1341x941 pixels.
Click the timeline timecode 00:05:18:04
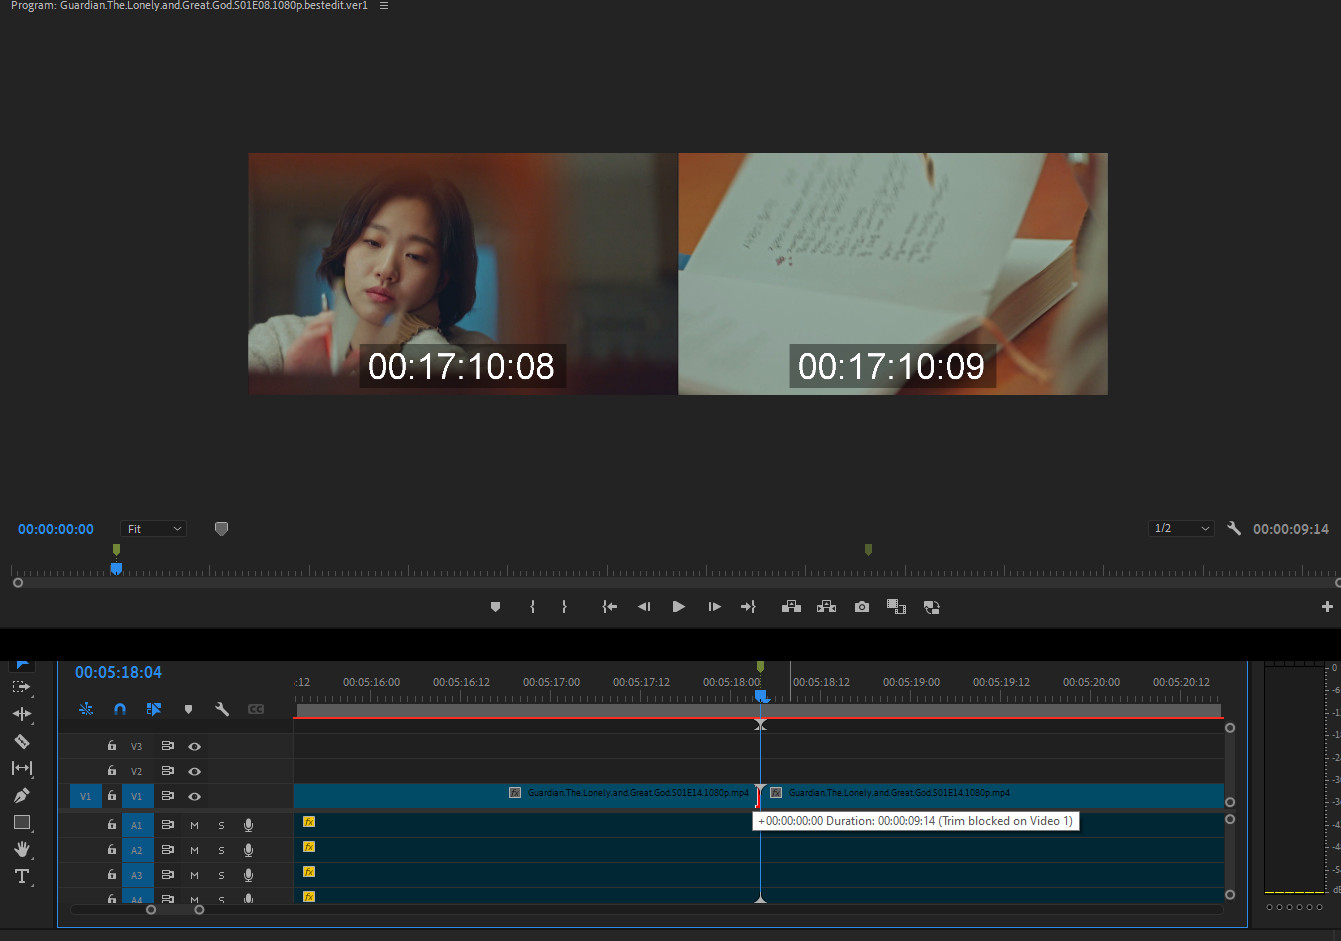point(118,673)
